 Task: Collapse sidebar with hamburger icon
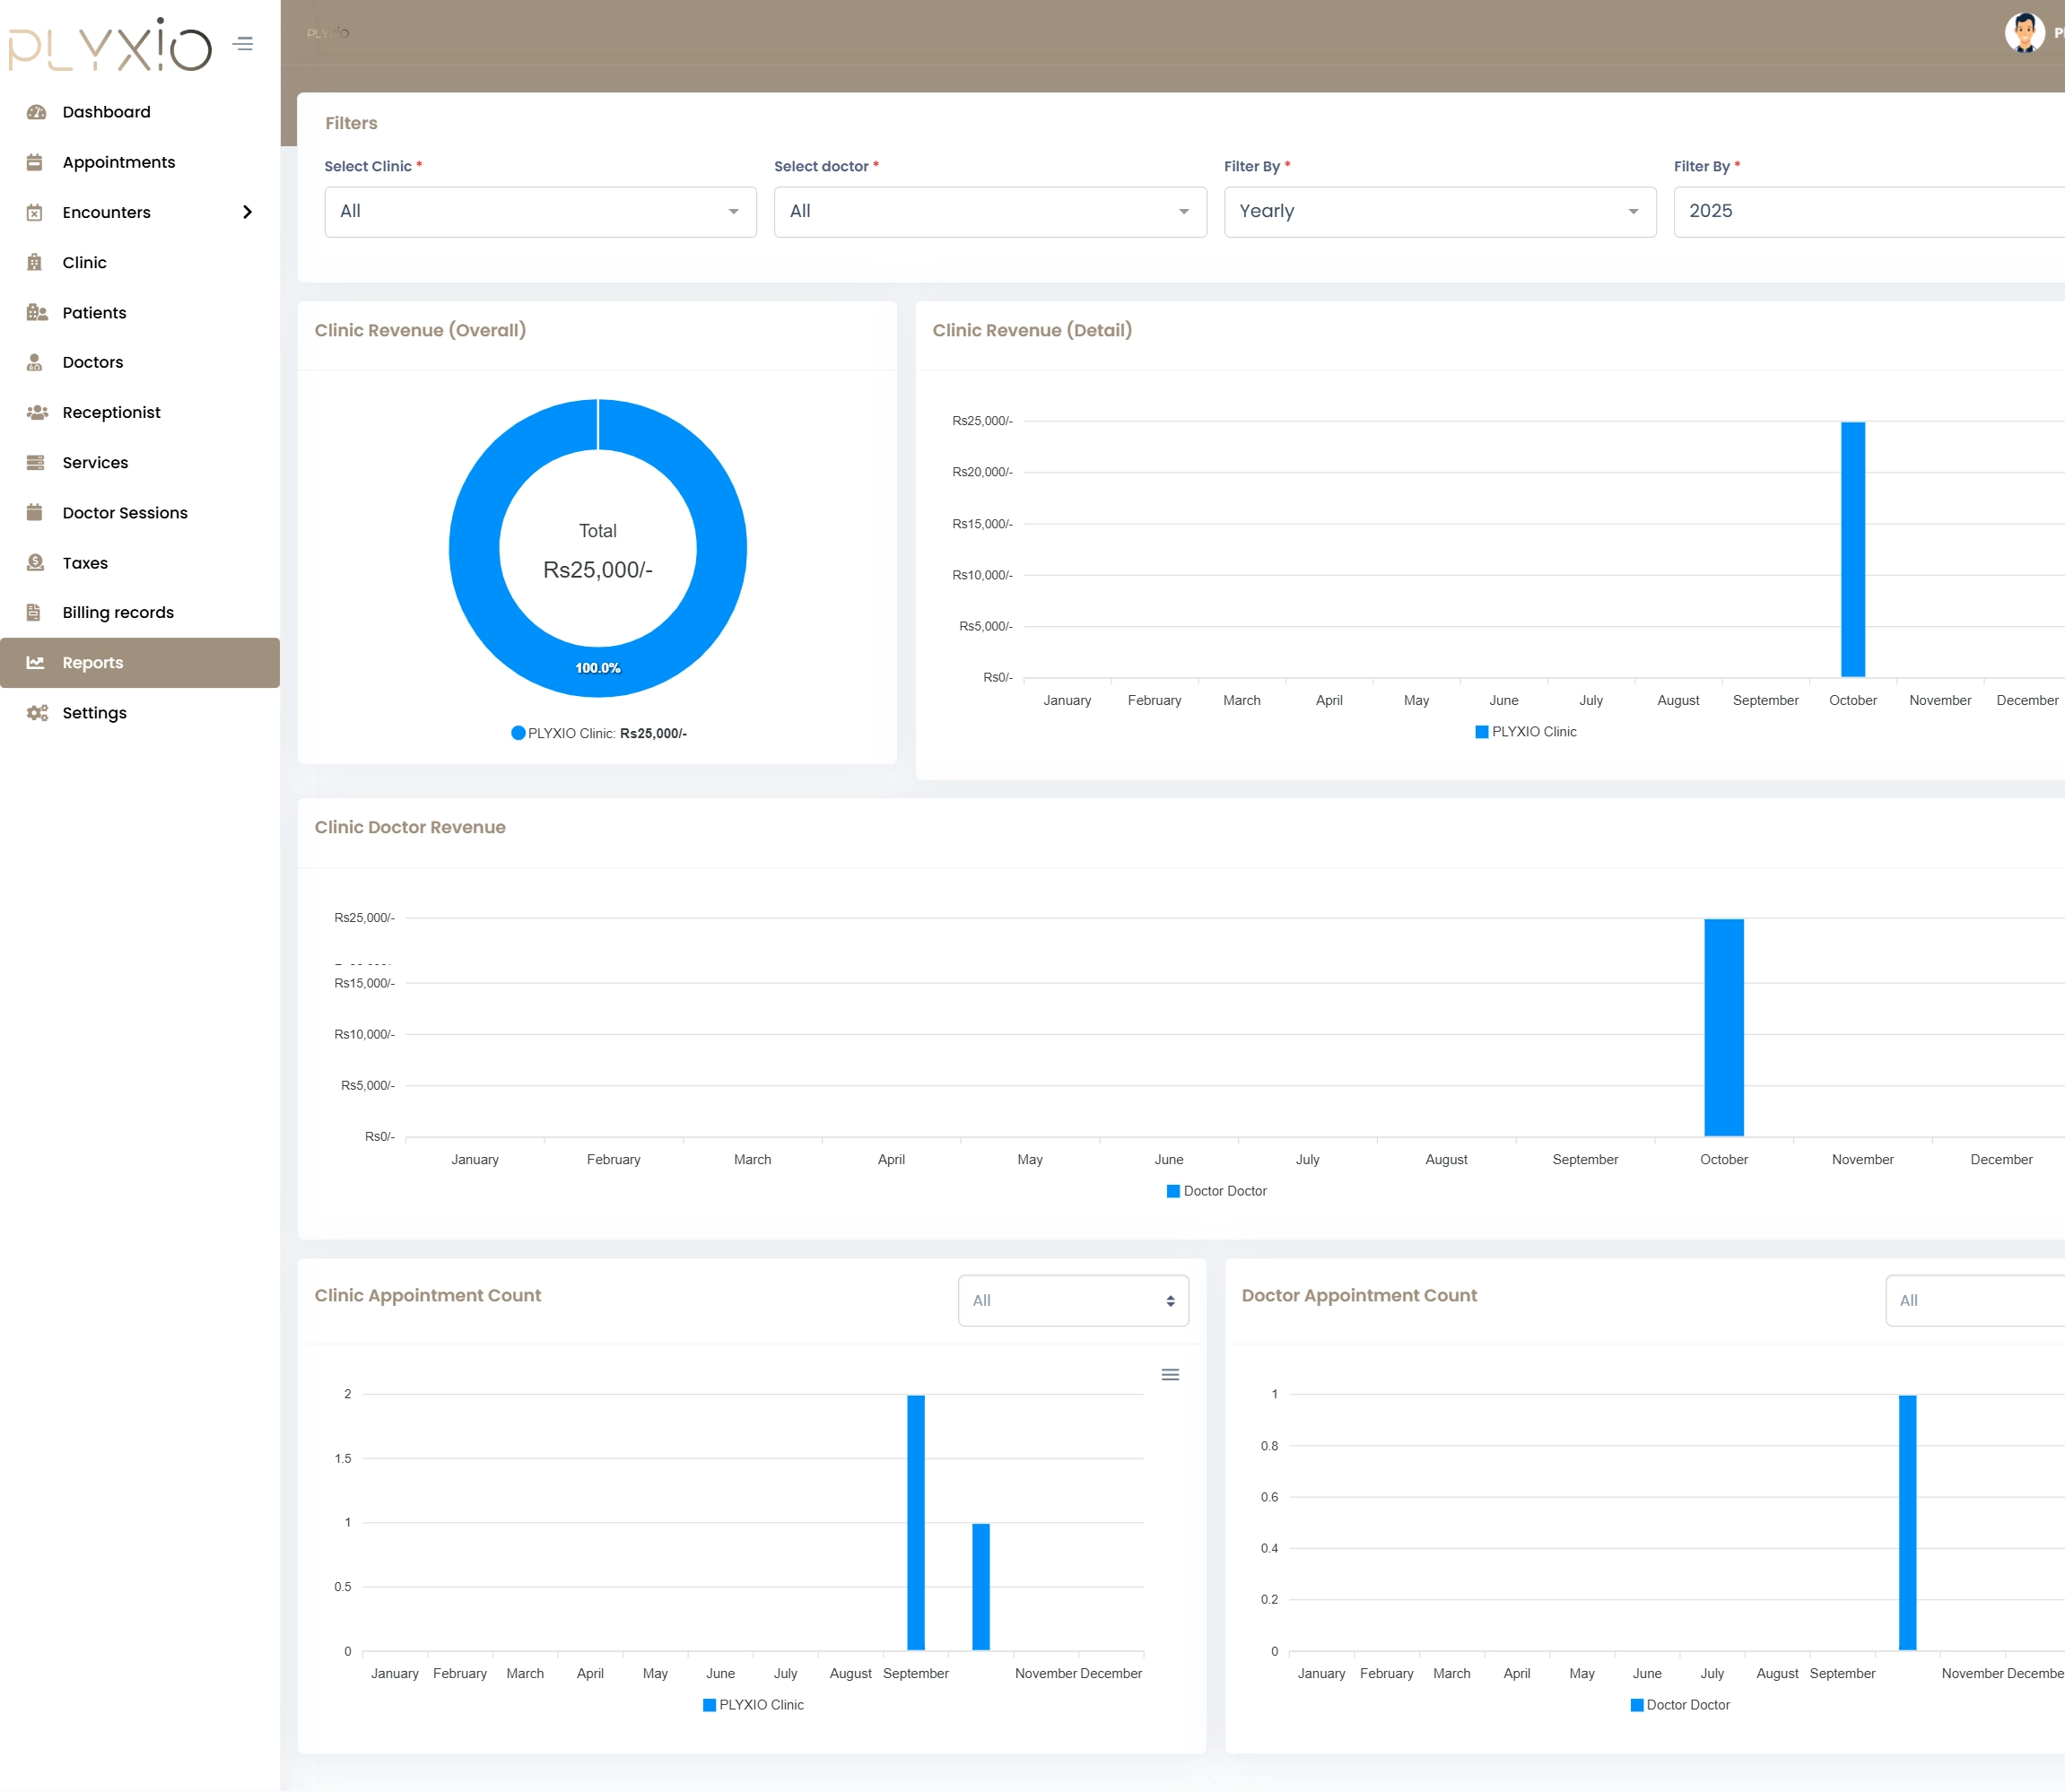tap(243, 43)
